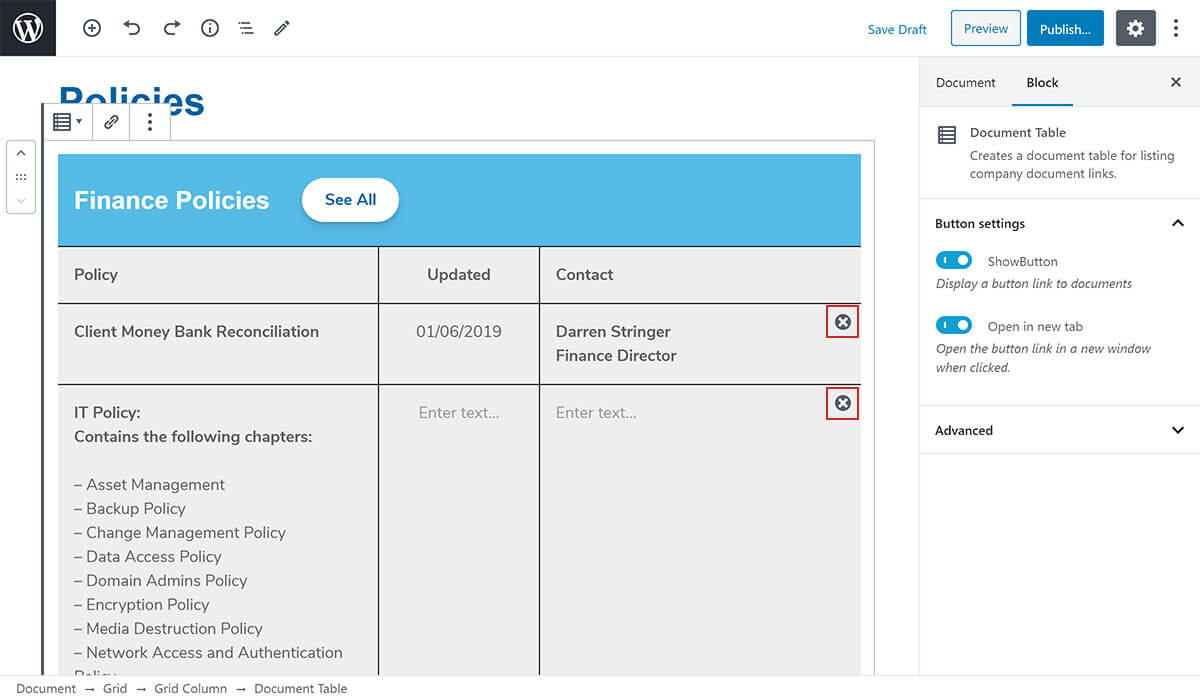
Task: Open the content structure info icon
Action: click(x=210, y=29)
